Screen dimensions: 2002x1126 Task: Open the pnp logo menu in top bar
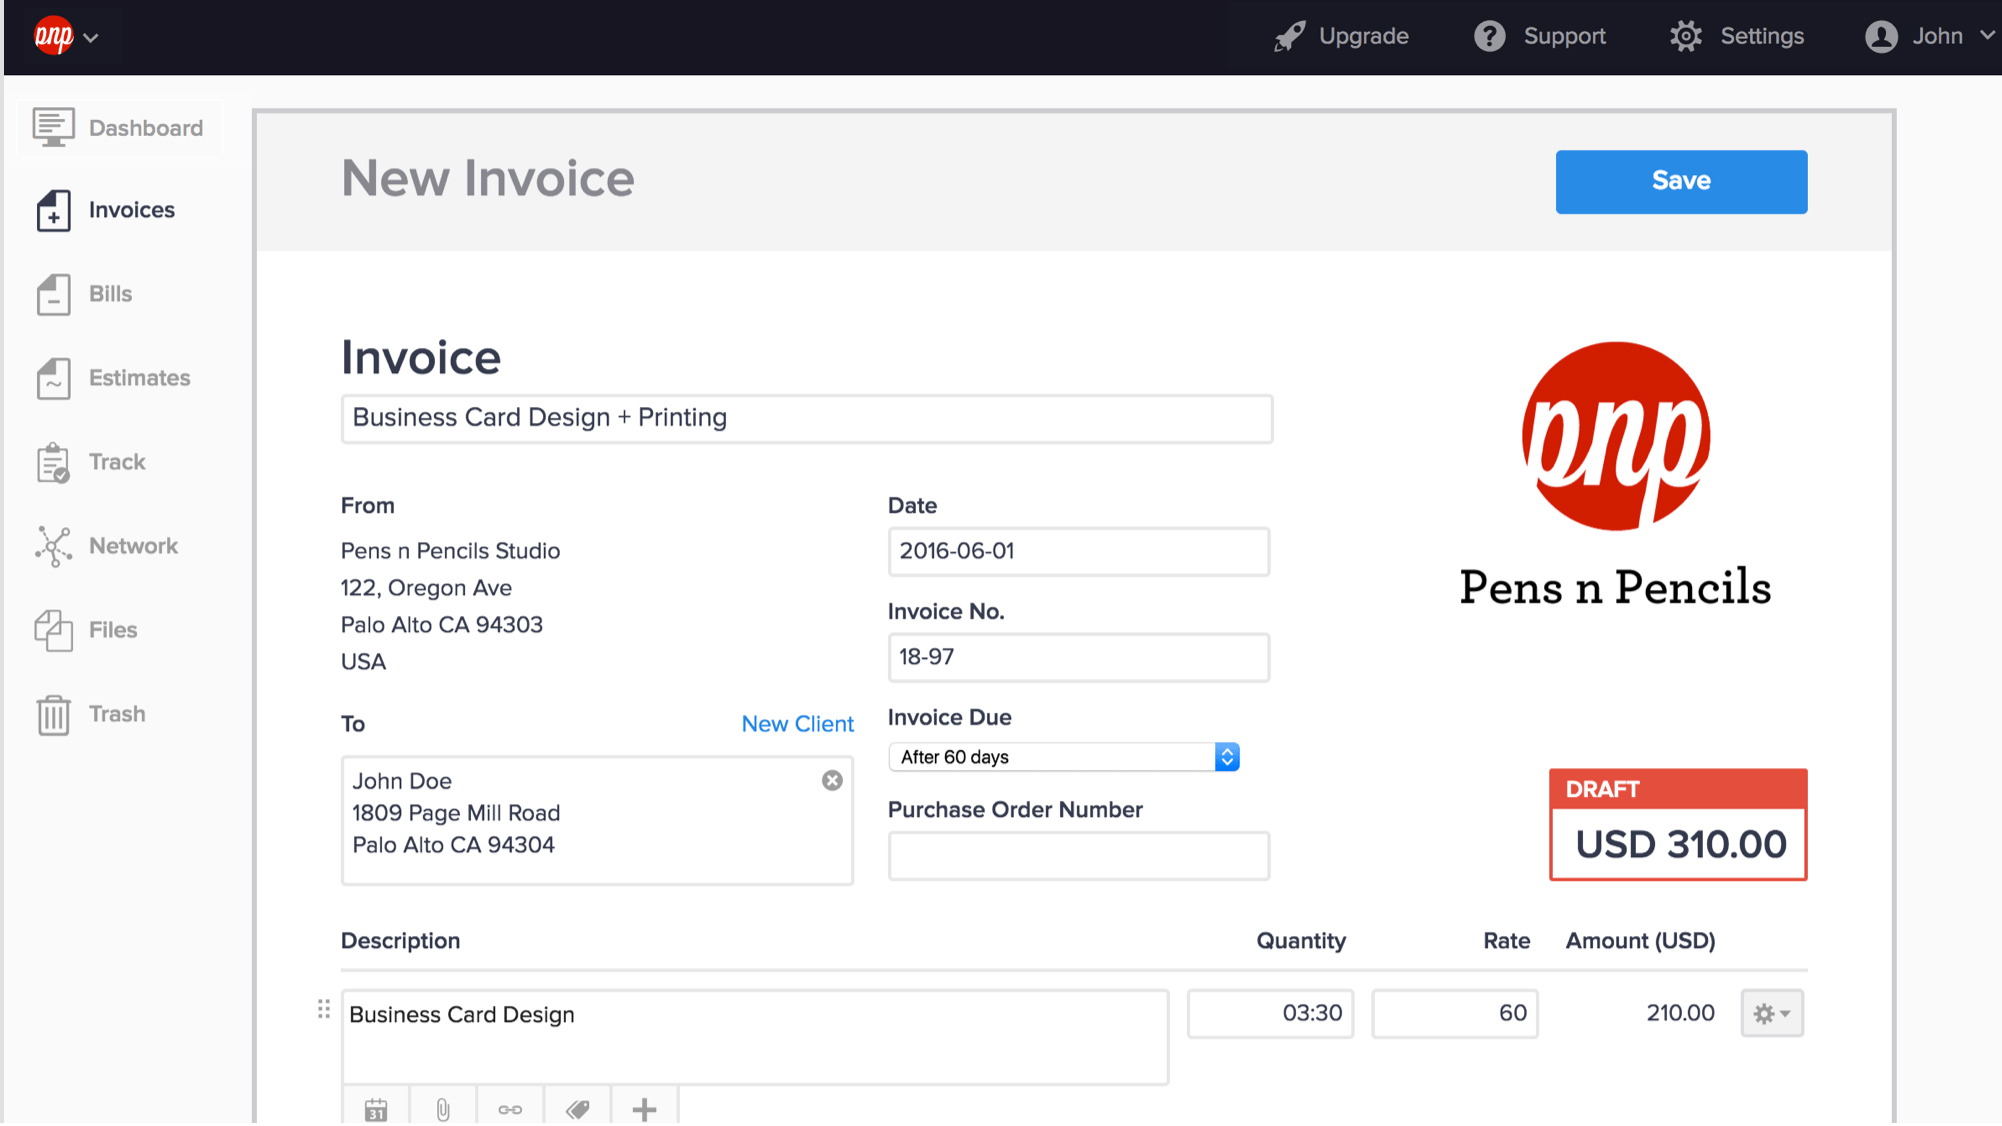point(65,37)
